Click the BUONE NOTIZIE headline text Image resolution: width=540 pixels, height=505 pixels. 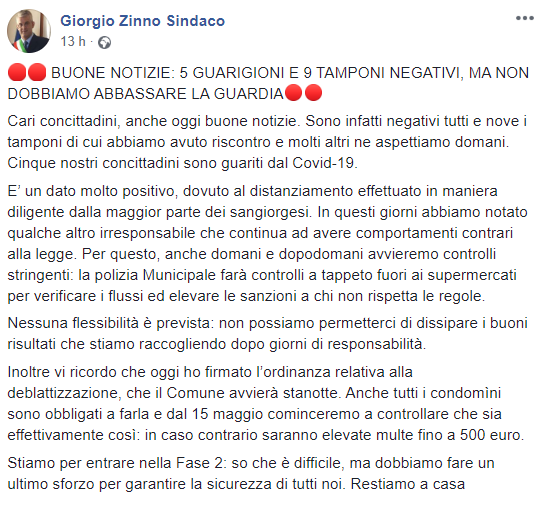268,83
